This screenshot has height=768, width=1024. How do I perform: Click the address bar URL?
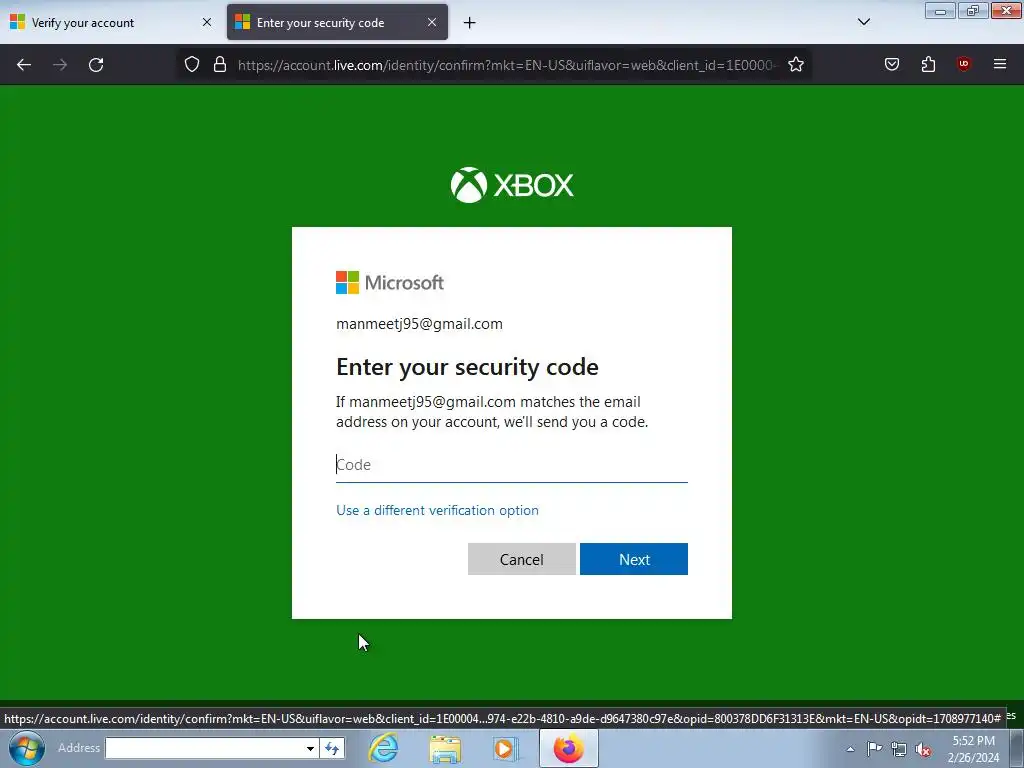click(507, 65)
